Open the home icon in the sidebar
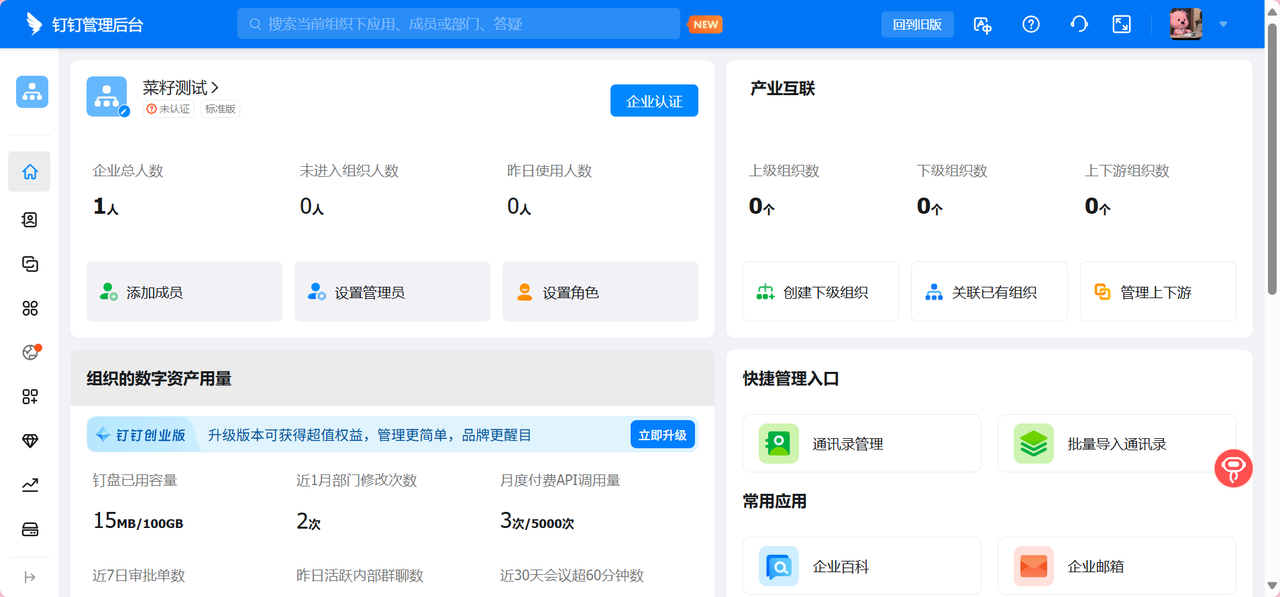This screenshot has width=1280, height=597. (30, 172)
